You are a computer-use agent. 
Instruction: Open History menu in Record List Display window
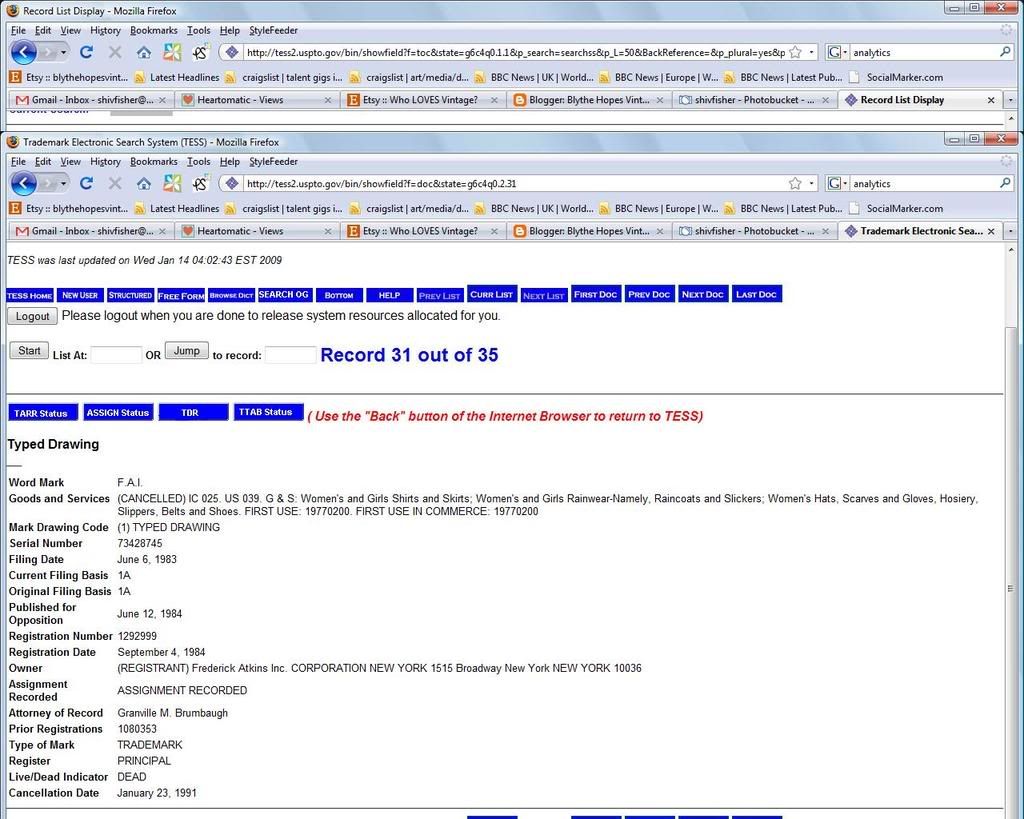105,30
